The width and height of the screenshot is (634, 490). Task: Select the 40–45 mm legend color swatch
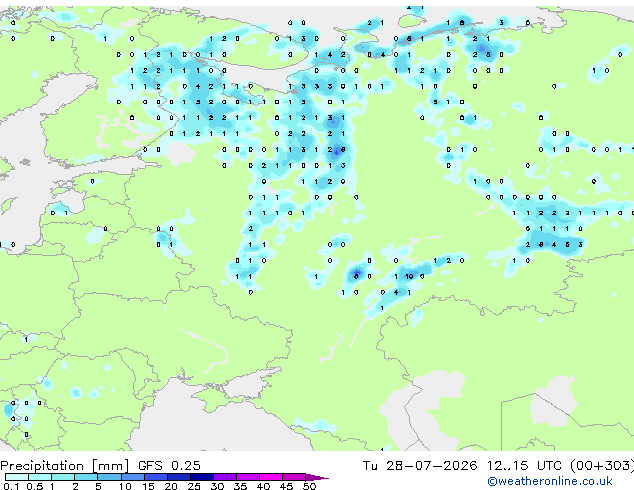[x=271, y=477]
